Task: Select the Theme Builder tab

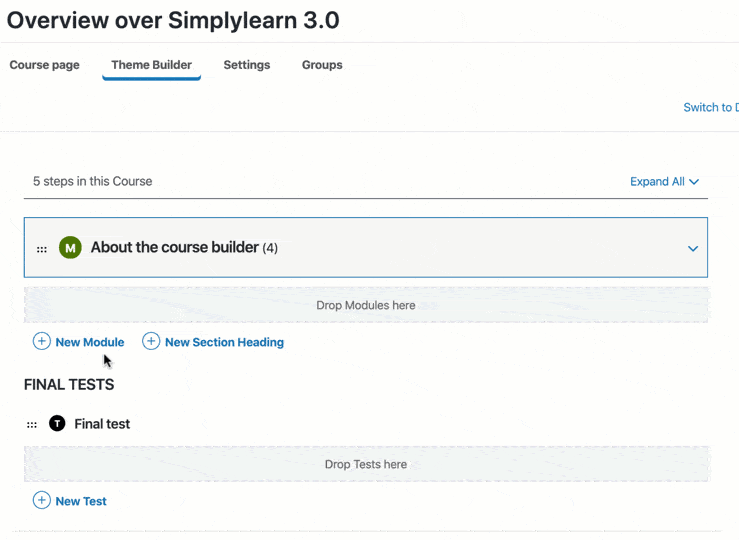Action: (x=151, y=65)
